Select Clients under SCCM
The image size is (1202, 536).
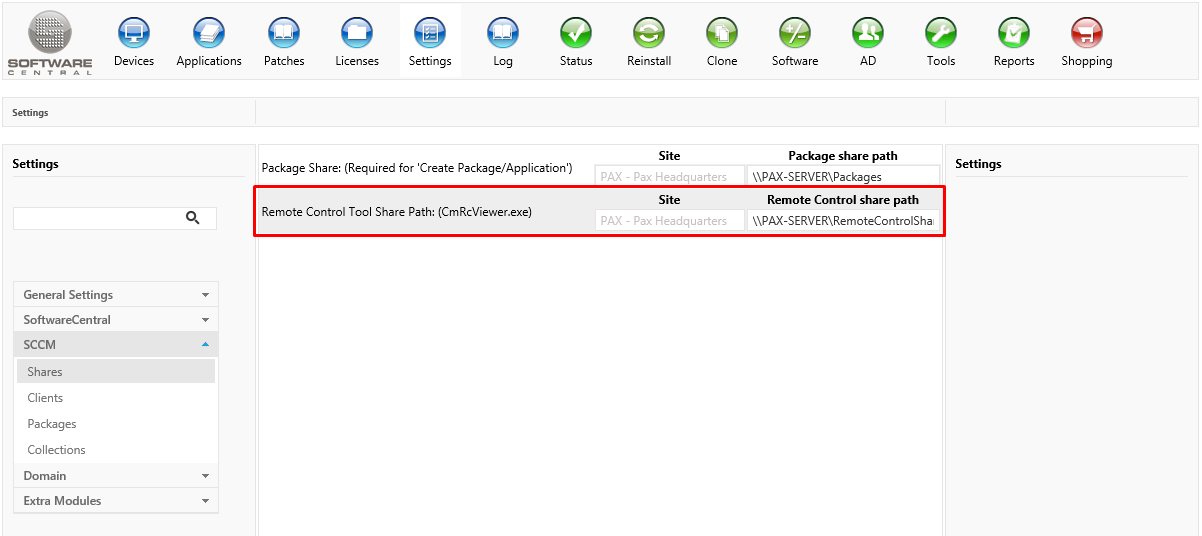pos(45,398)
